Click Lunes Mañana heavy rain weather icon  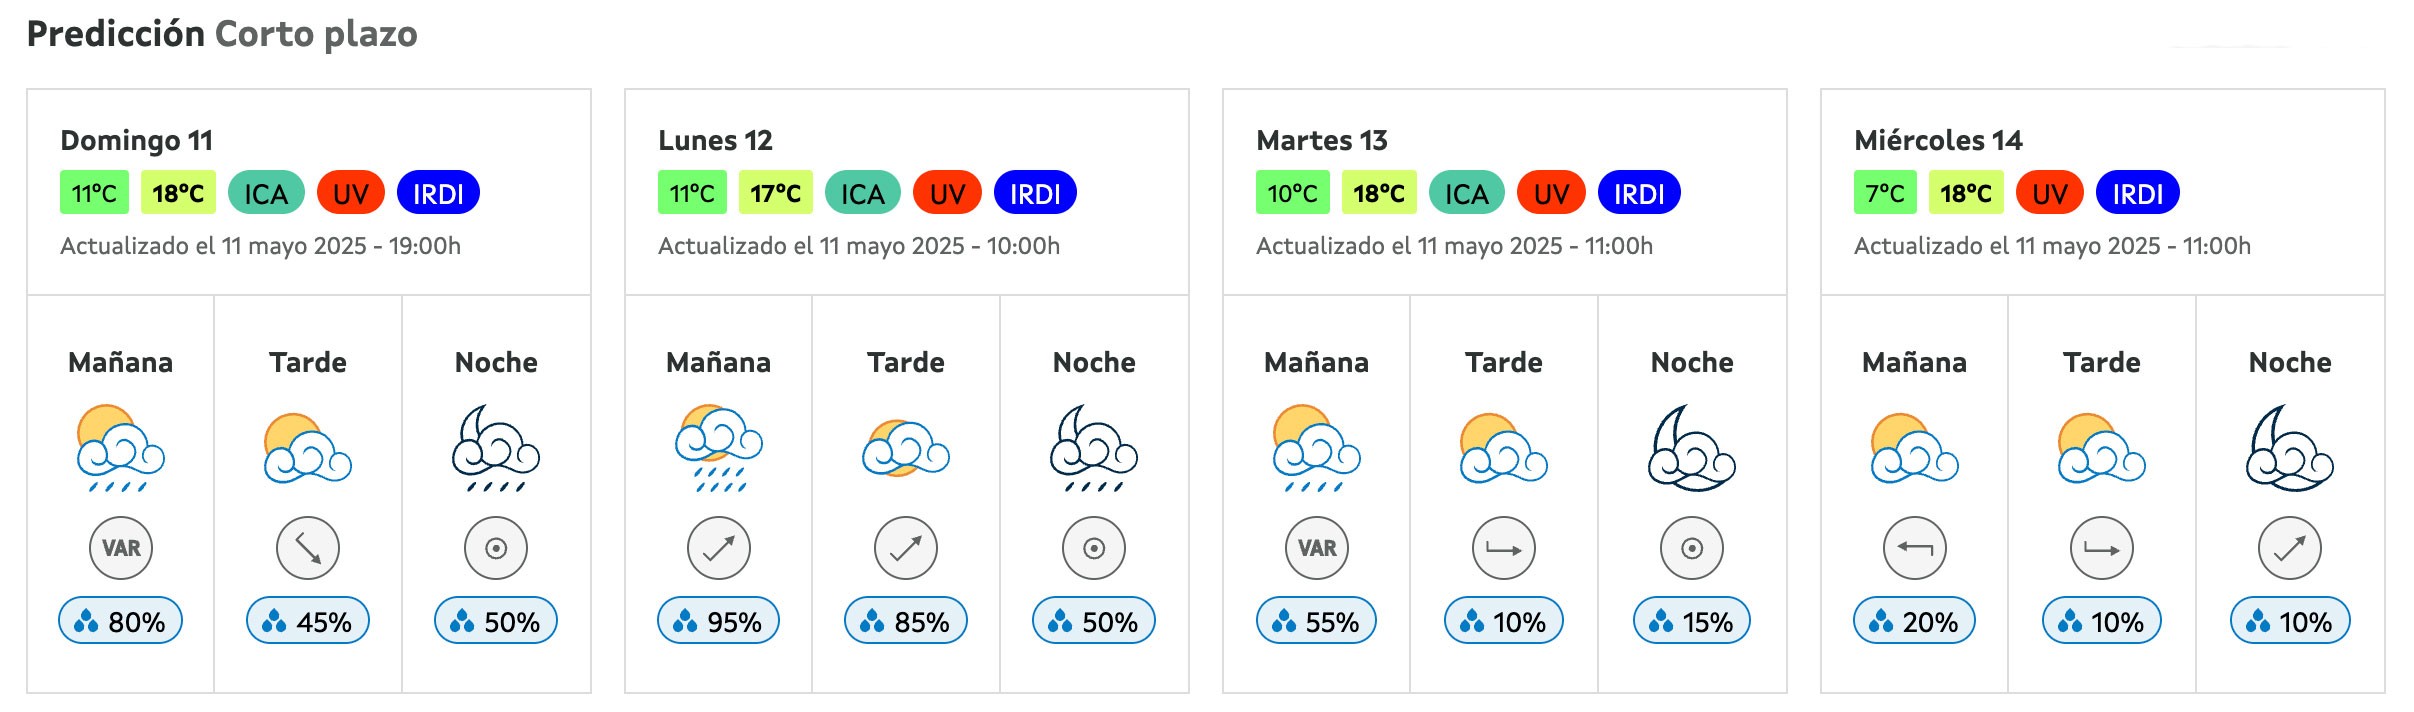coord(719,448)
